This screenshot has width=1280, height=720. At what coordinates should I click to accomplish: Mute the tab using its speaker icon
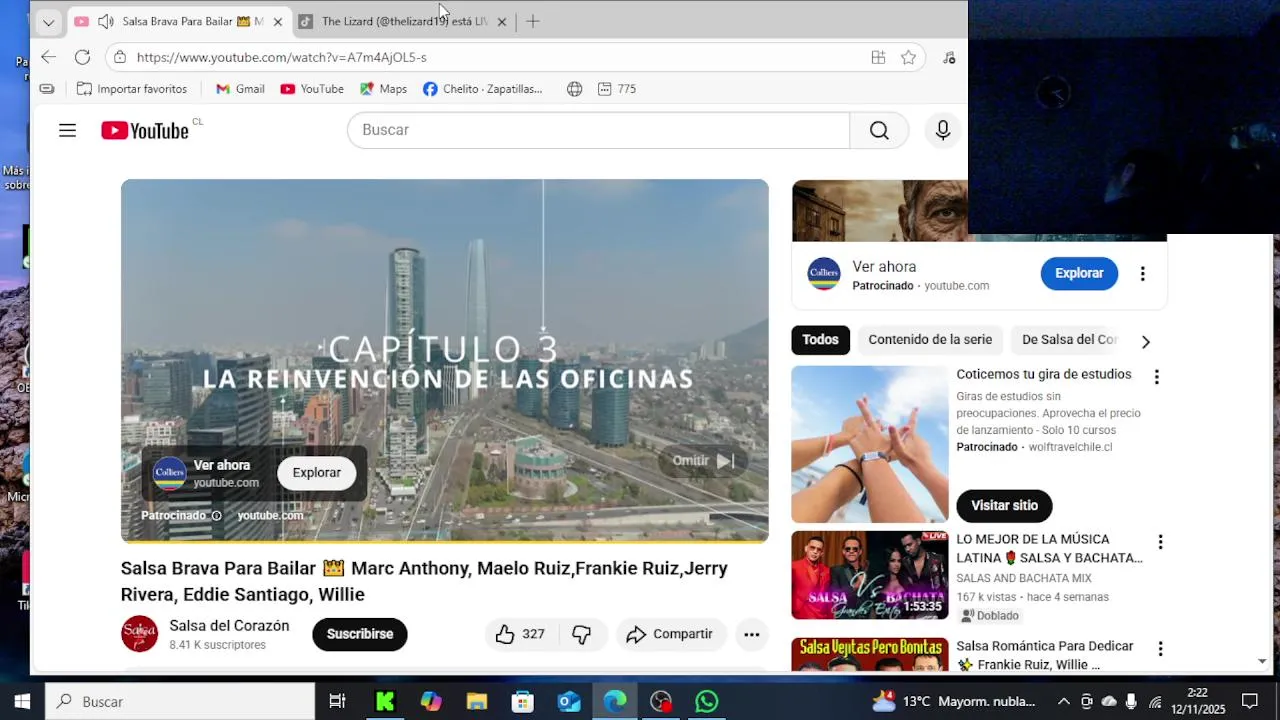point(105,21)
